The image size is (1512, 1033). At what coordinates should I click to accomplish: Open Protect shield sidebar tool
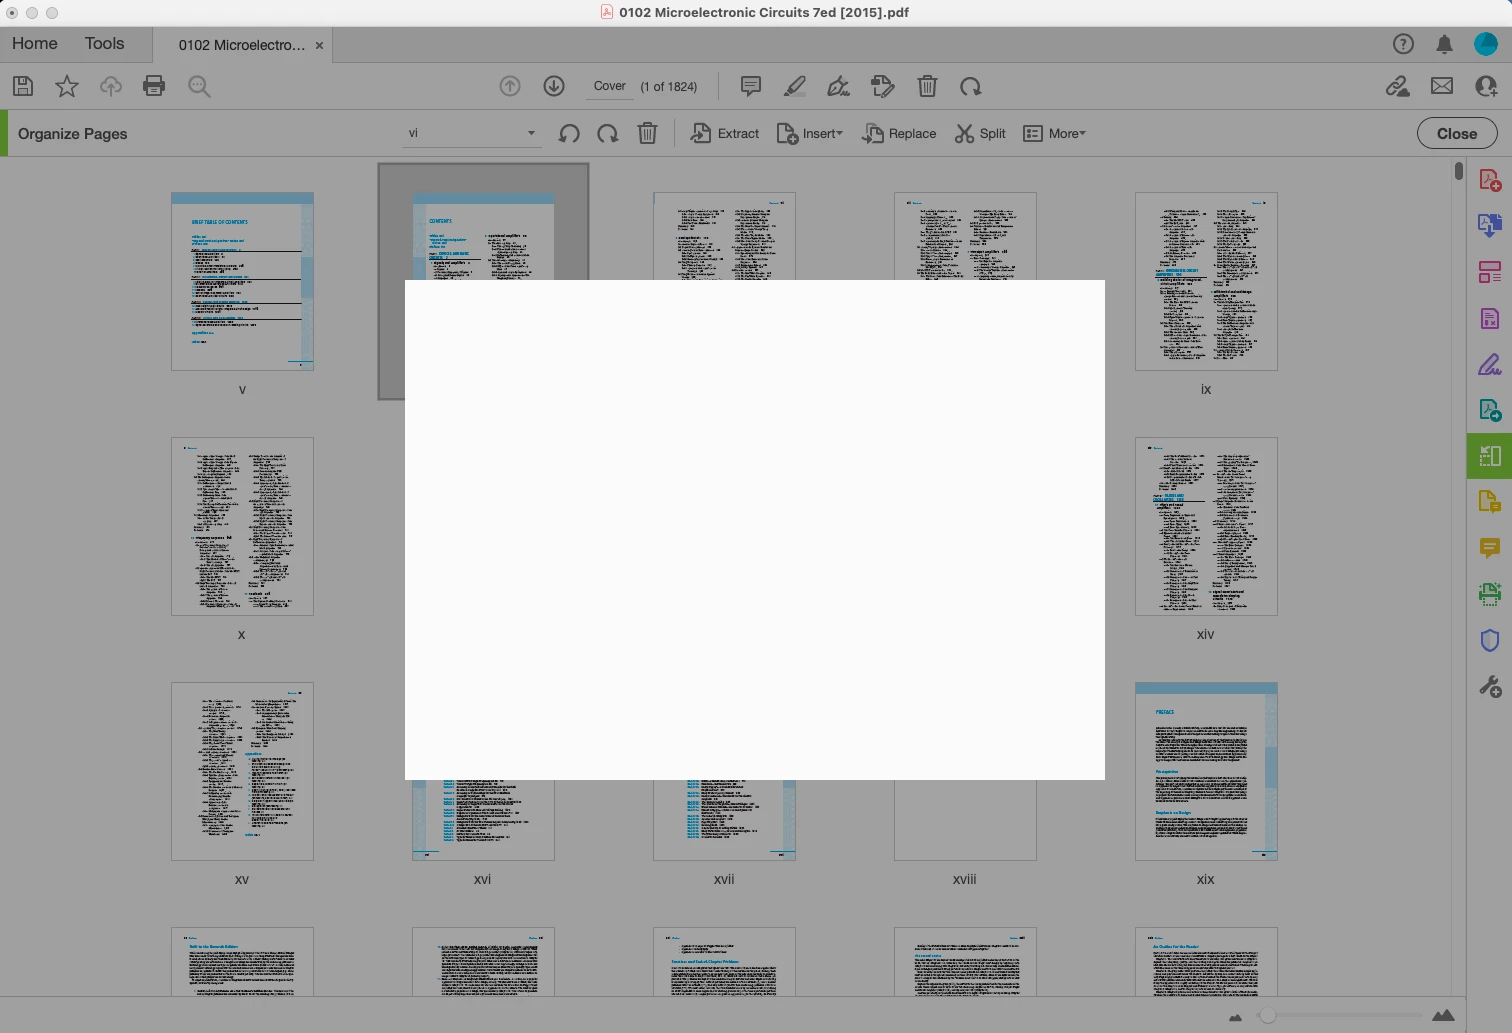point(1490,640)
